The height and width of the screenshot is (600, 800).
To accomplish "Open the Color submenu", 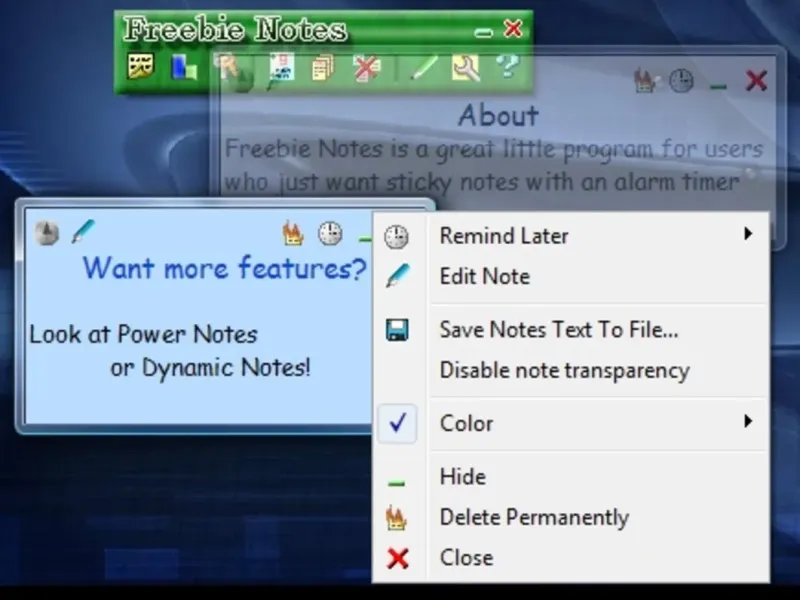I will pos(571,423).
